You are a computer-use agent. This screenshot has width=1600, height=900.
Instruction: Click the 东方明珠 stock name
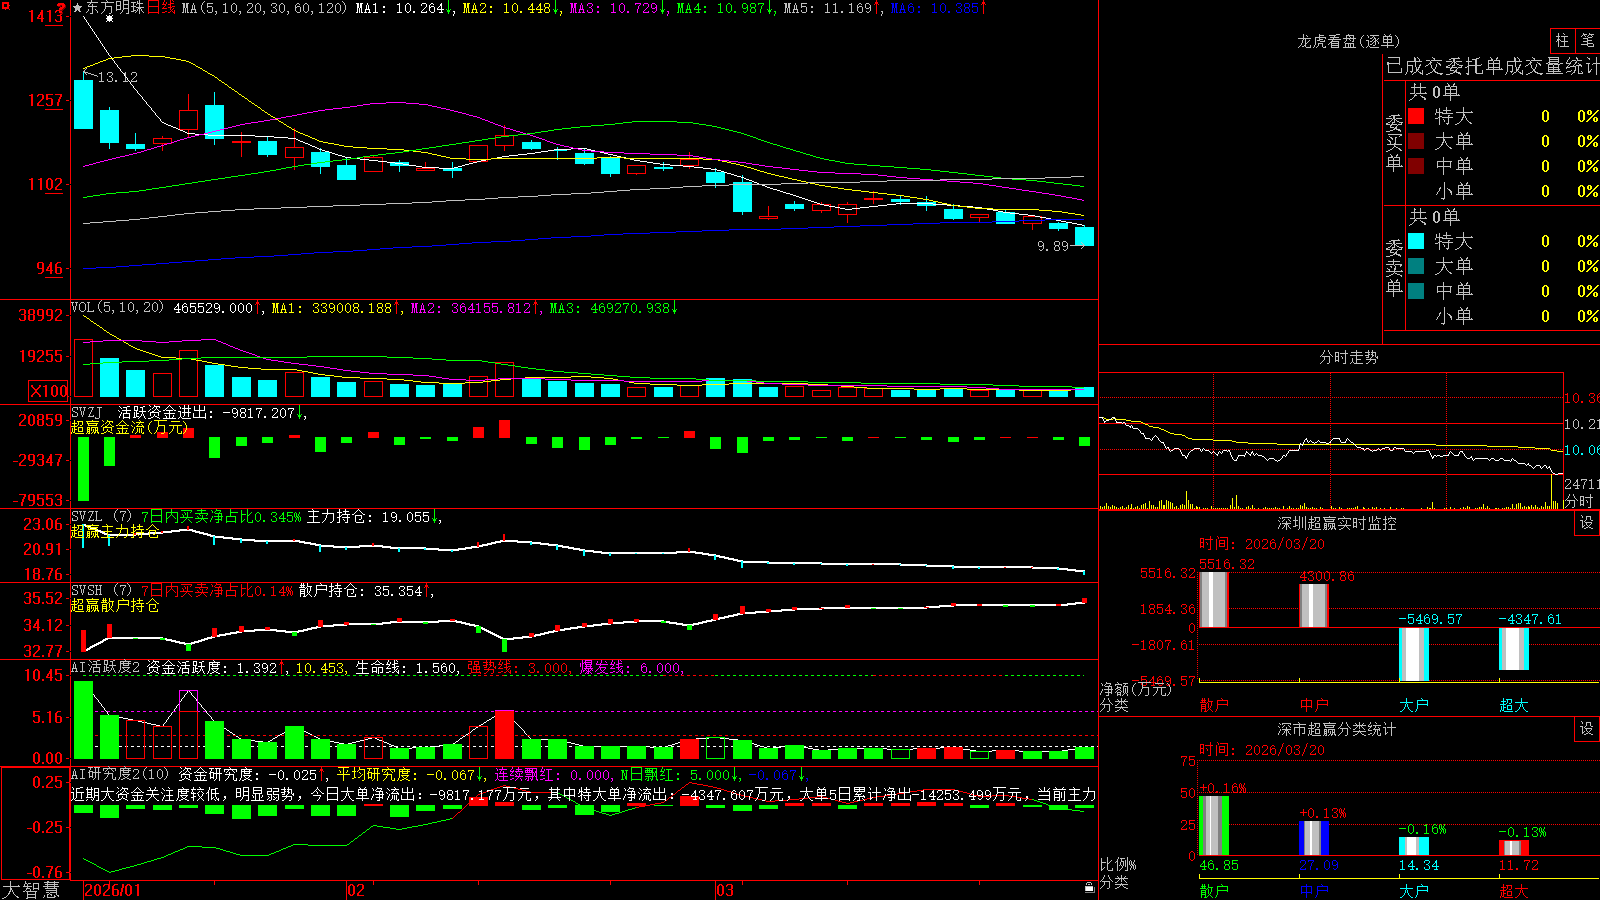(115, 8)
